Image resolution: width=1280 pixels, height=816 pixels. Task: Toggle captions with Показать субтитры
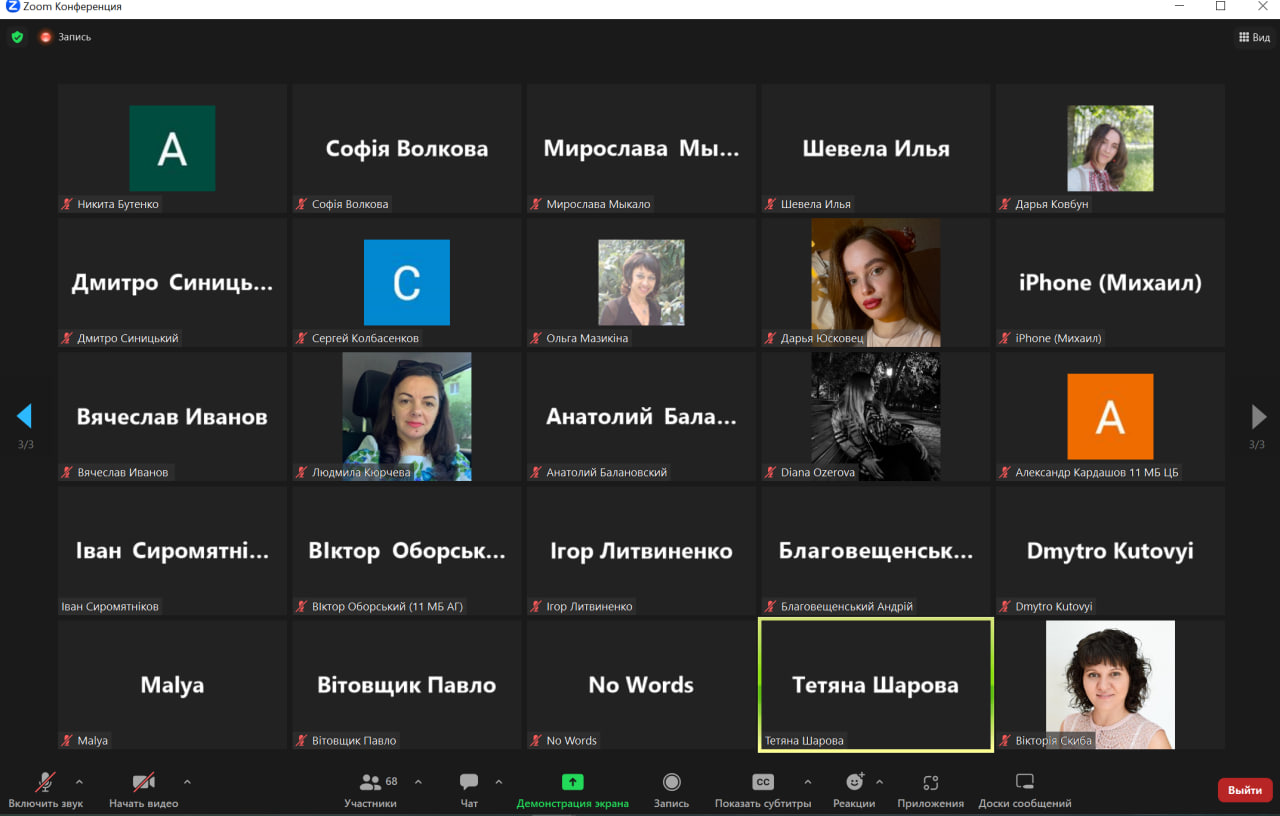[x=762, y=782]
